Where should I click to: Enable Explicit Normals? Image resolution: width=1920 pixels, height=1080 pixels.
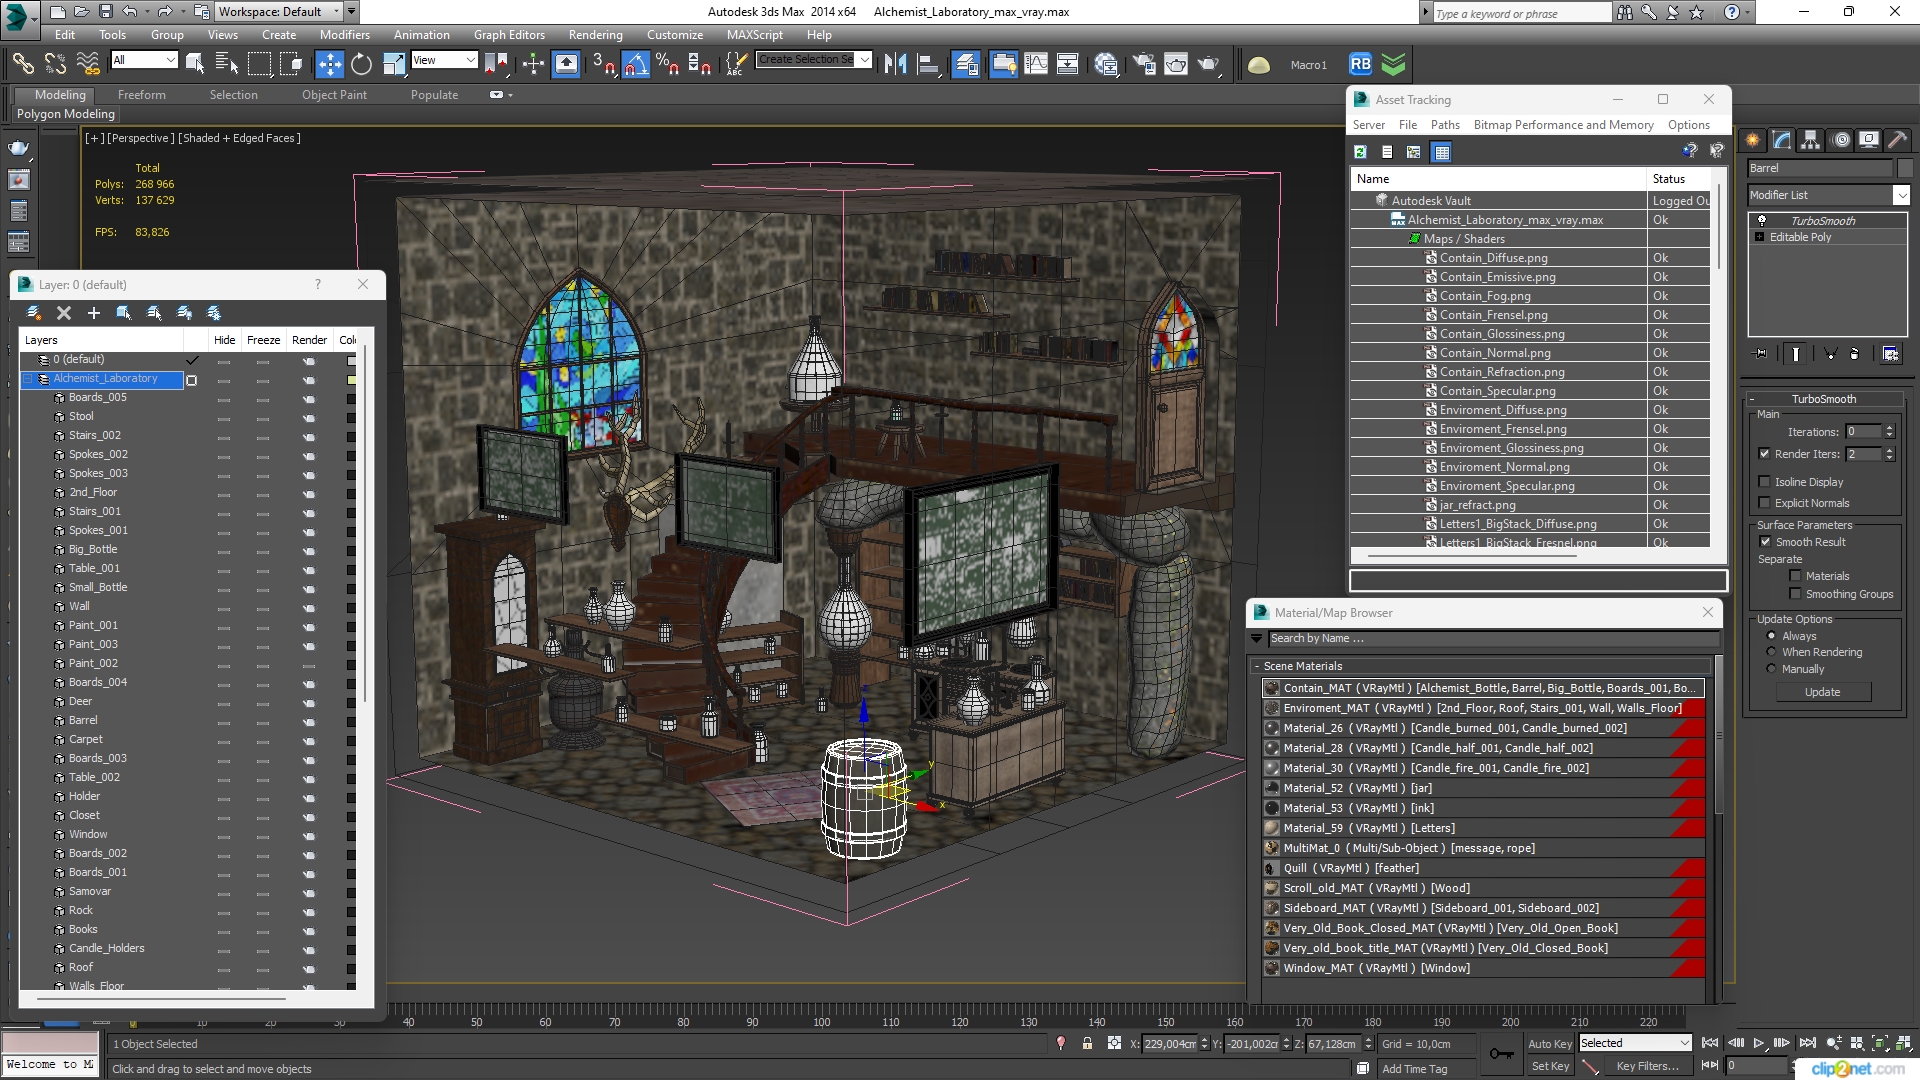1765,503
